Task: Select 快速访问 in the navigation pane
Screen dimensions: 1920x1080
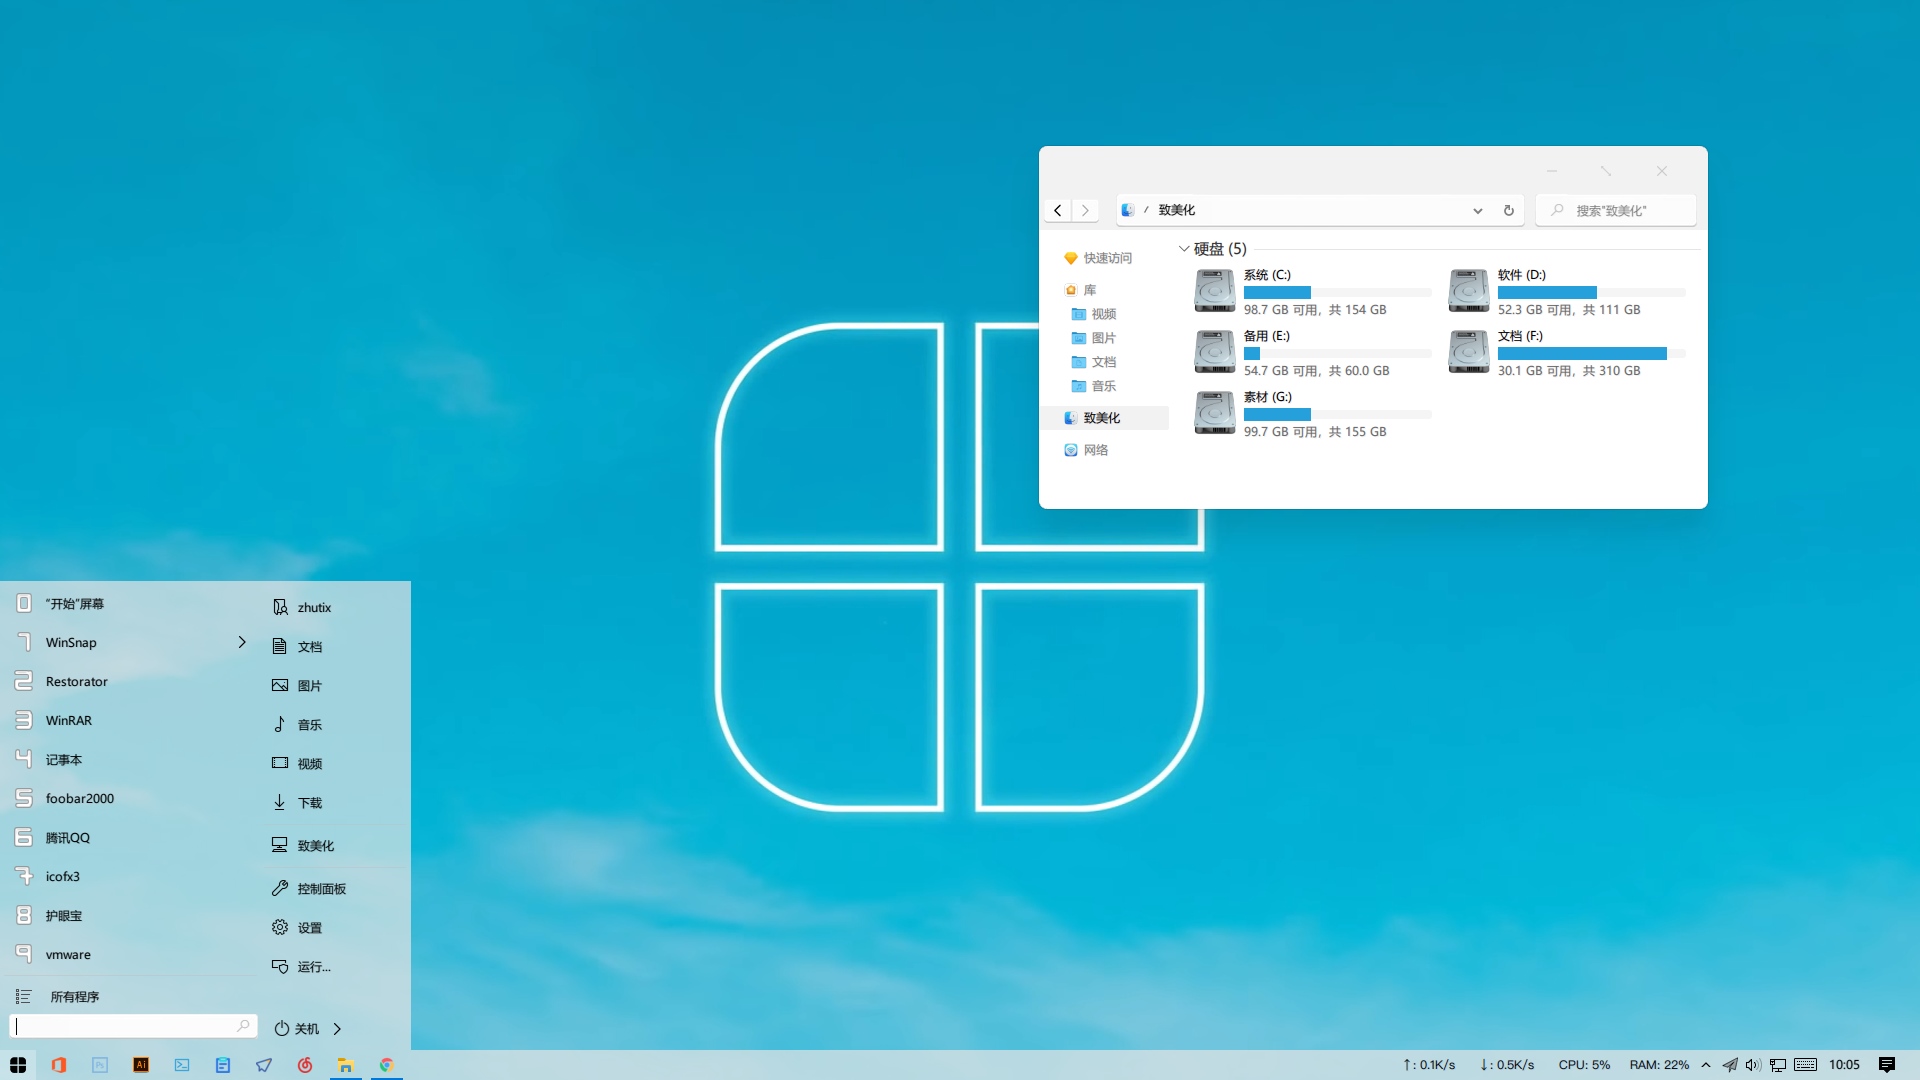Action: click(x=1107, y=258)
